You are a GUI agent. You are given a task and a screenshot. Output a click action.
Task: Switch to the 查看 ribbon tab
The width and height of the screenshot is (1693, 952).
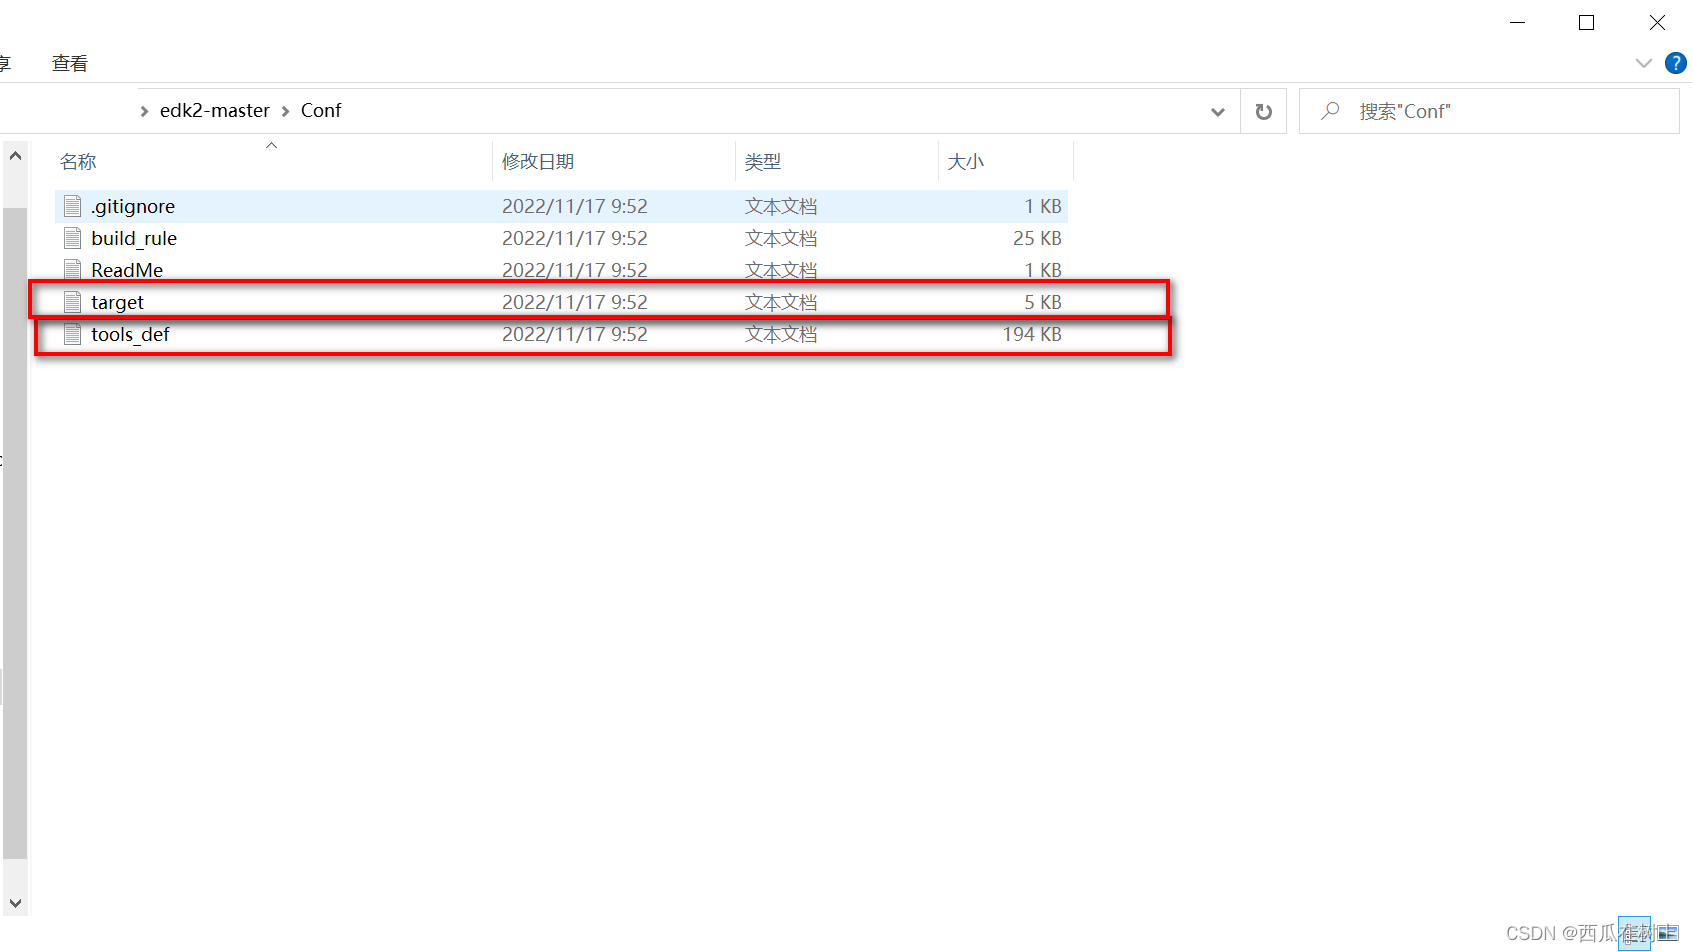point(68,62)
